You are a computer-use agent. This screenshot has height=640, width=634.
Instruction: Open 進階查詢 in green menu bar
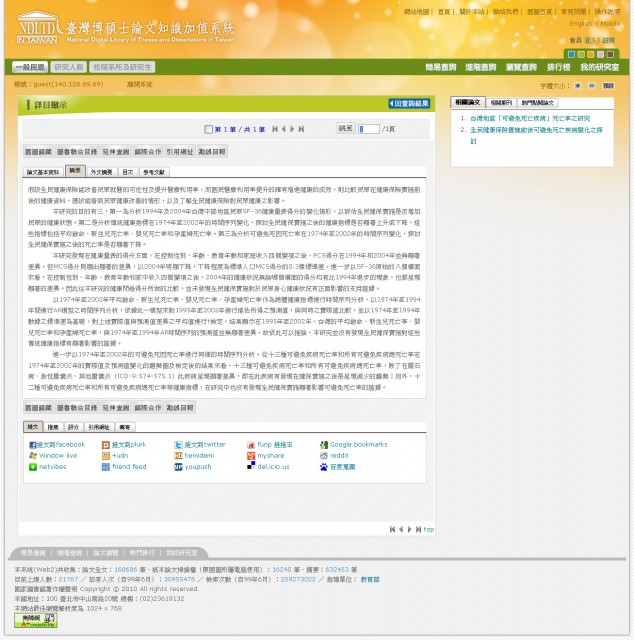coord(481,67)
